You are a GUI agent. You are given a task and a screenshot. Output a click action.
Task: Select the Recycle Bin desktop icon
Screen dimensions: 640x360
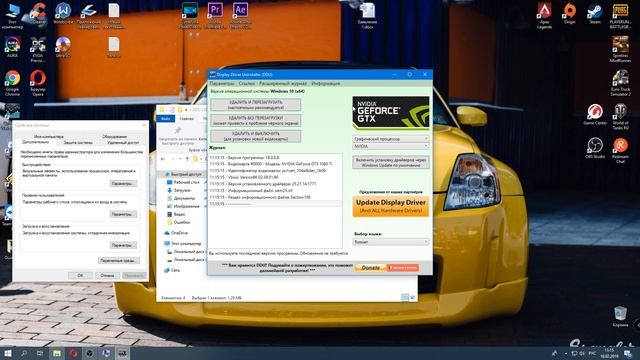(620, 316)
